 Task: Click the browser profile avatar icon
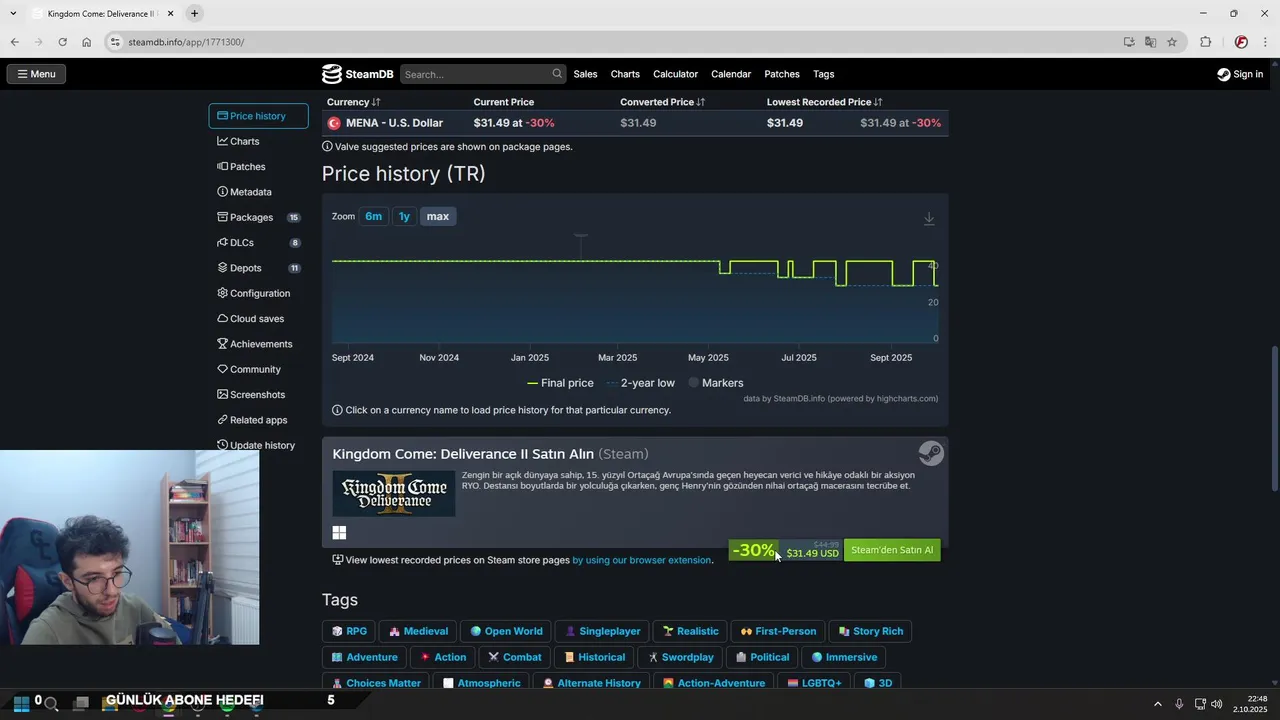click(1241, 42)
